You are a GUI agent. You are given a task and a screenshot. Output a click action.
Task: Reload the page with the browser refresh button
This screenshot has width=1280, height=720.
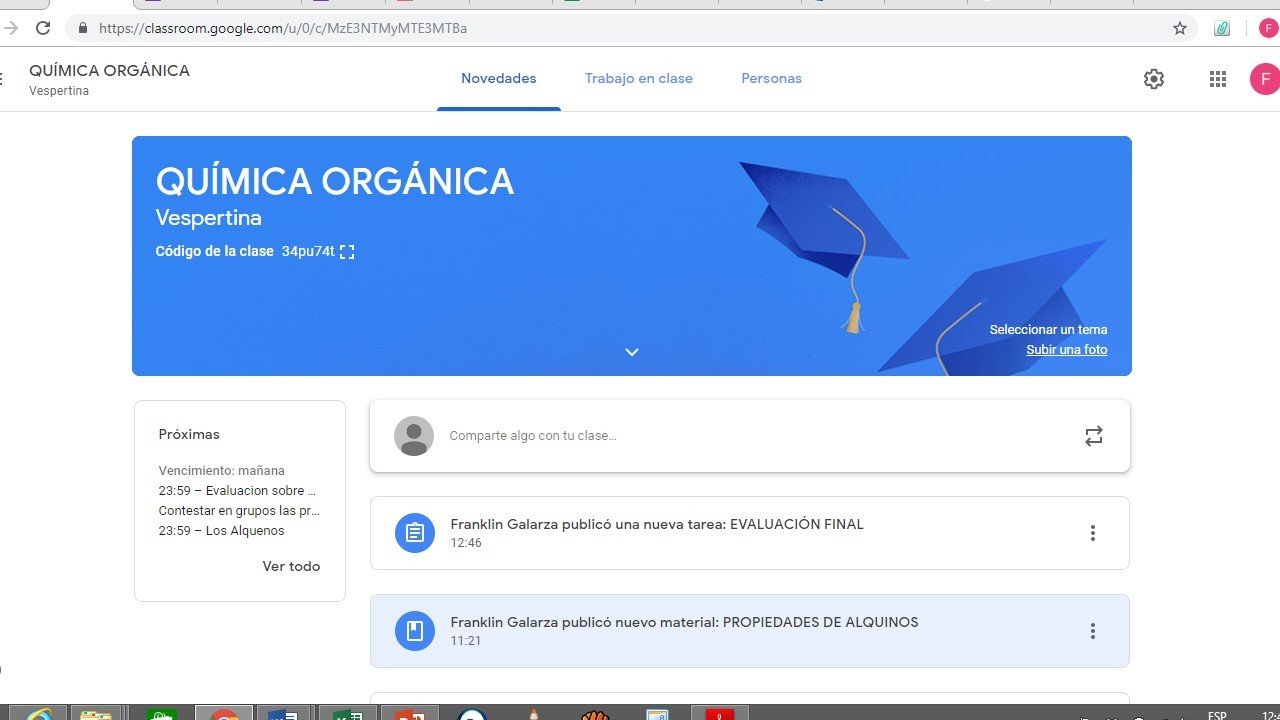tap(43, 28)
